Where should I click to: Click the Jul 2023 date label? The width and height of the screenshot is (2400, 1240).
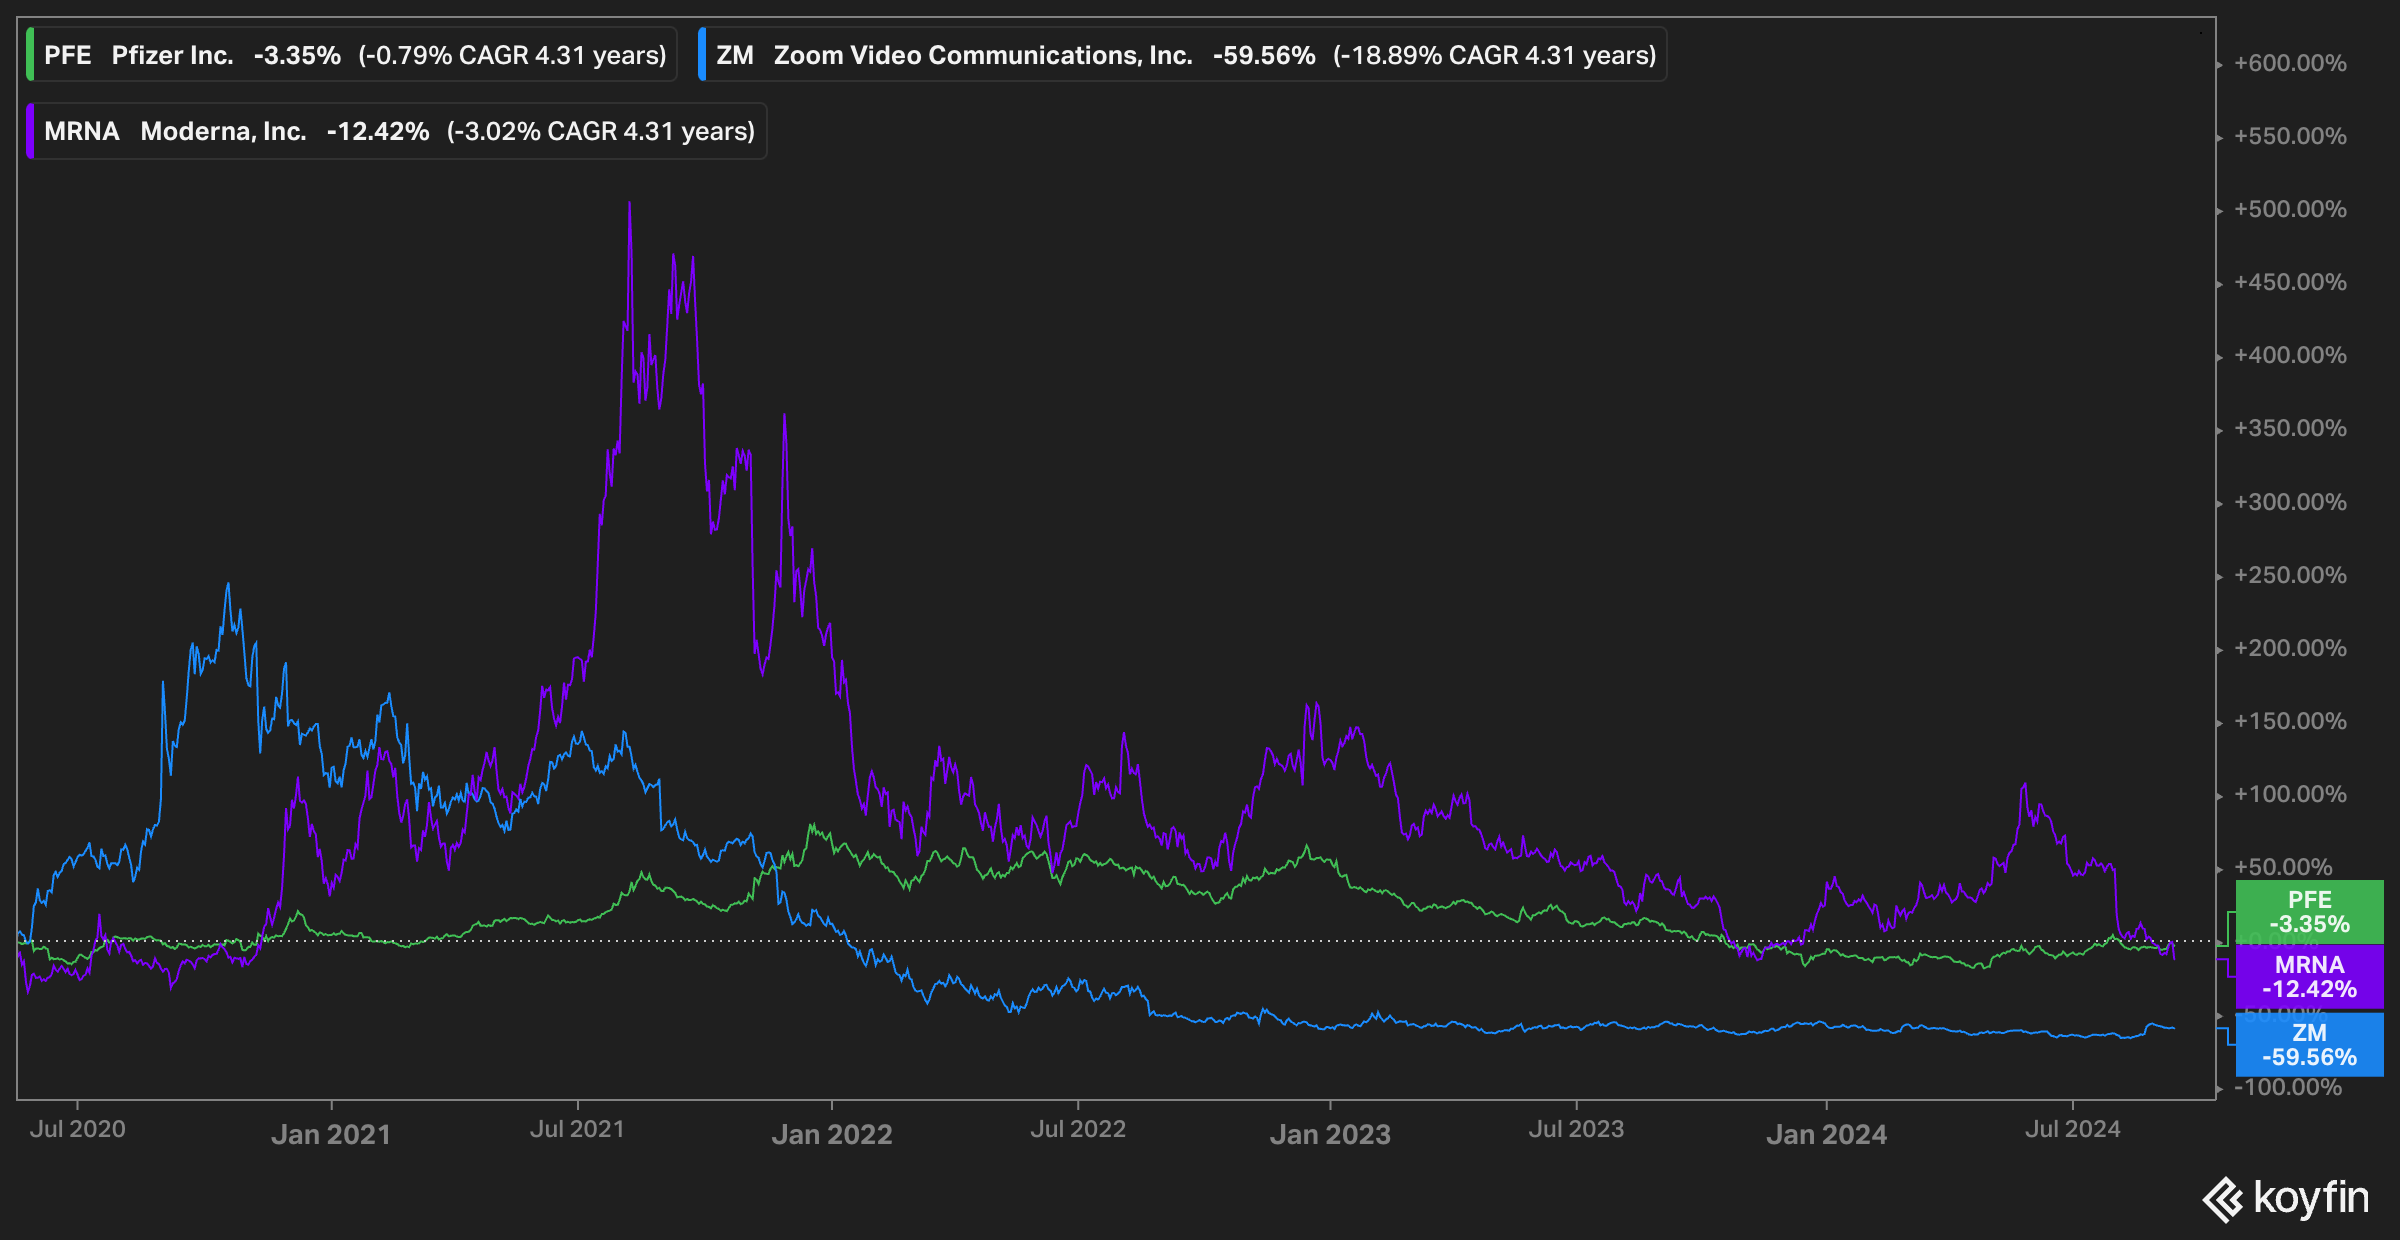pos(1576,1129)
